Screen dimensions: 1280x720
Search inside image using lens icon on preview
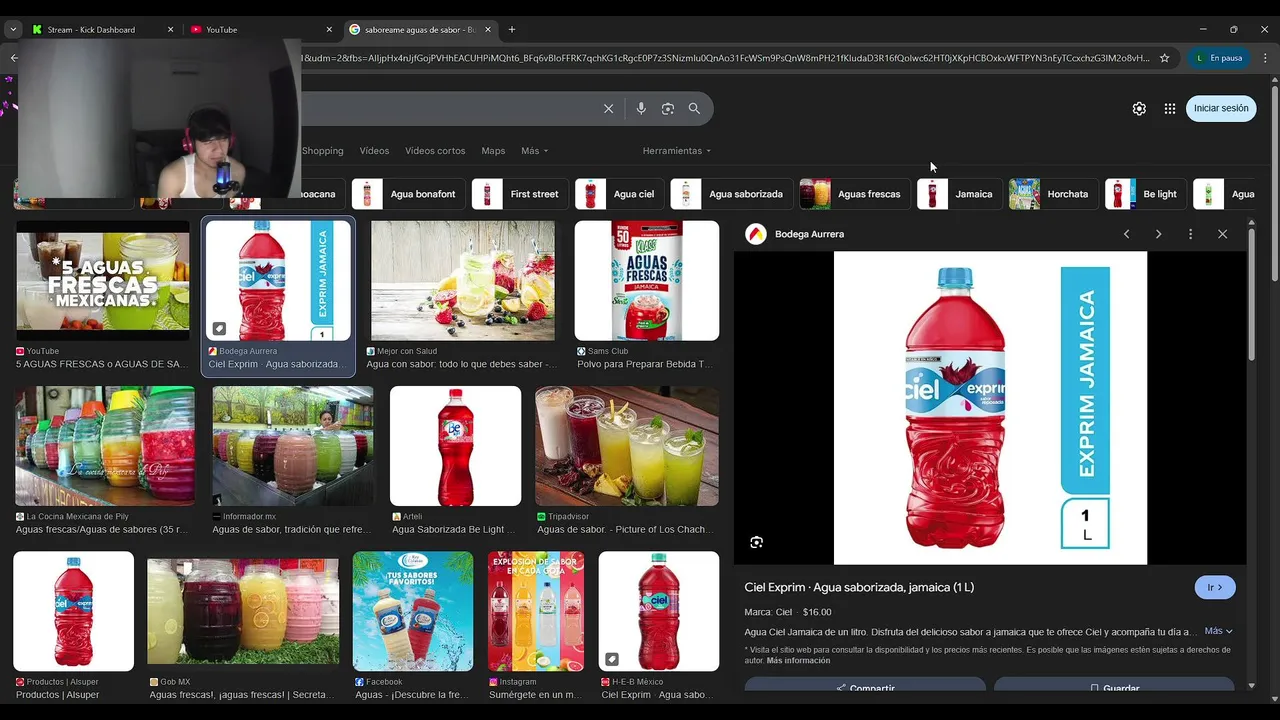(x=756, y=542)
